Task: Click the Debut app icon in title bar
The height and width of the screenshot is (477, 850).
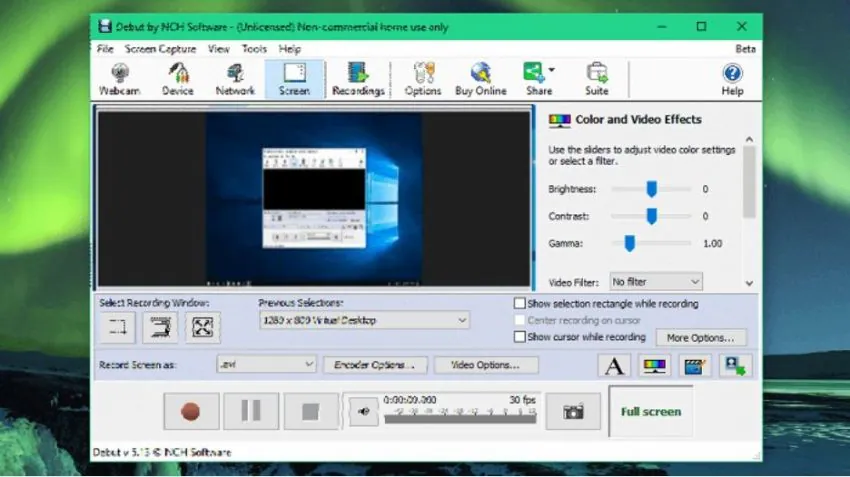Action: (x=105, y=27)
